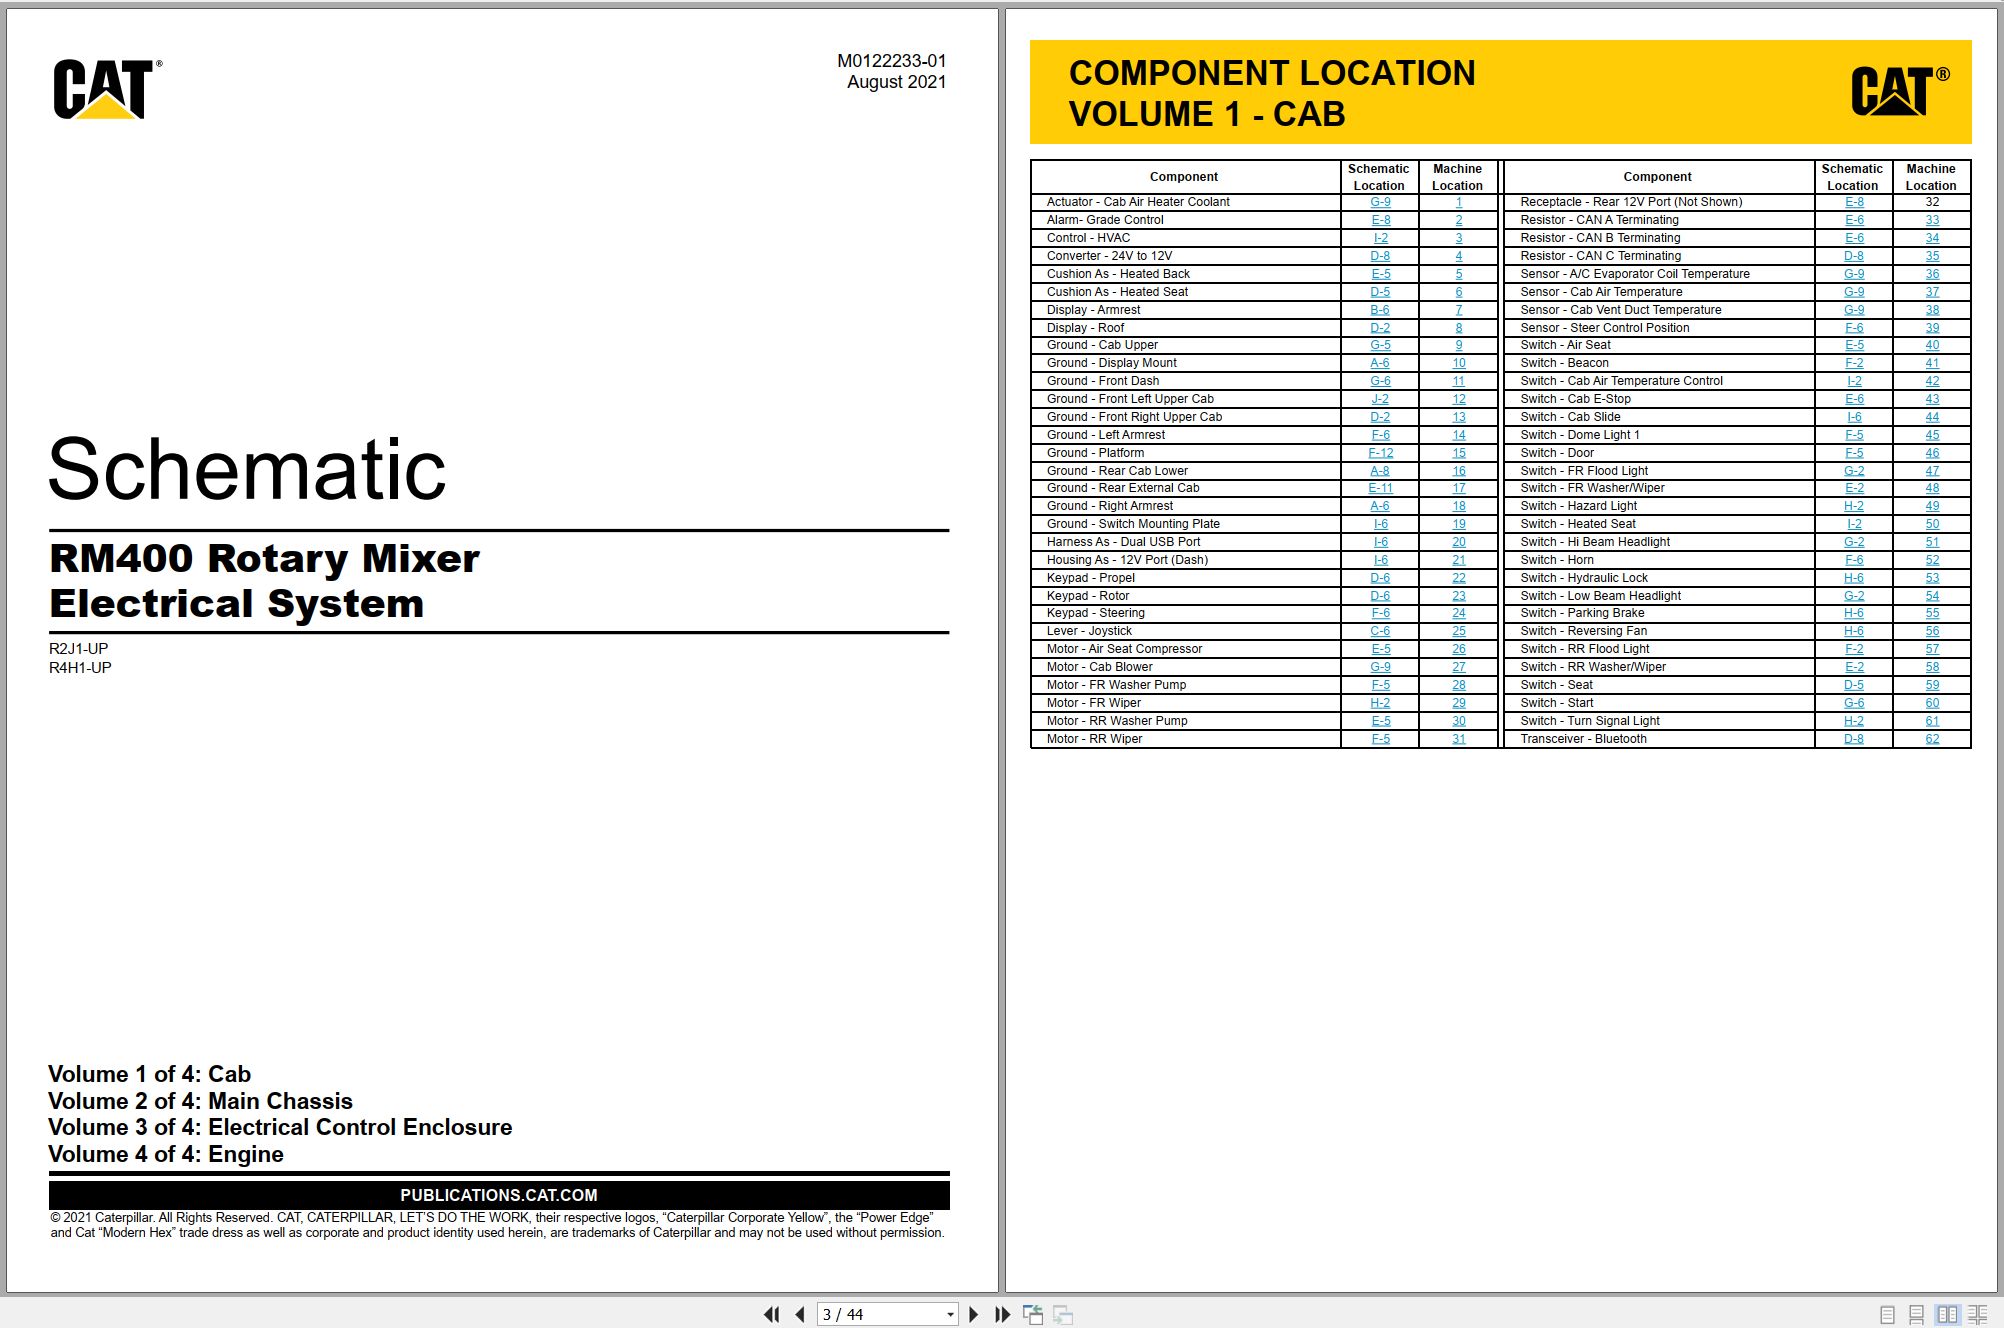Switch to single page view

click(1887, 1315)
